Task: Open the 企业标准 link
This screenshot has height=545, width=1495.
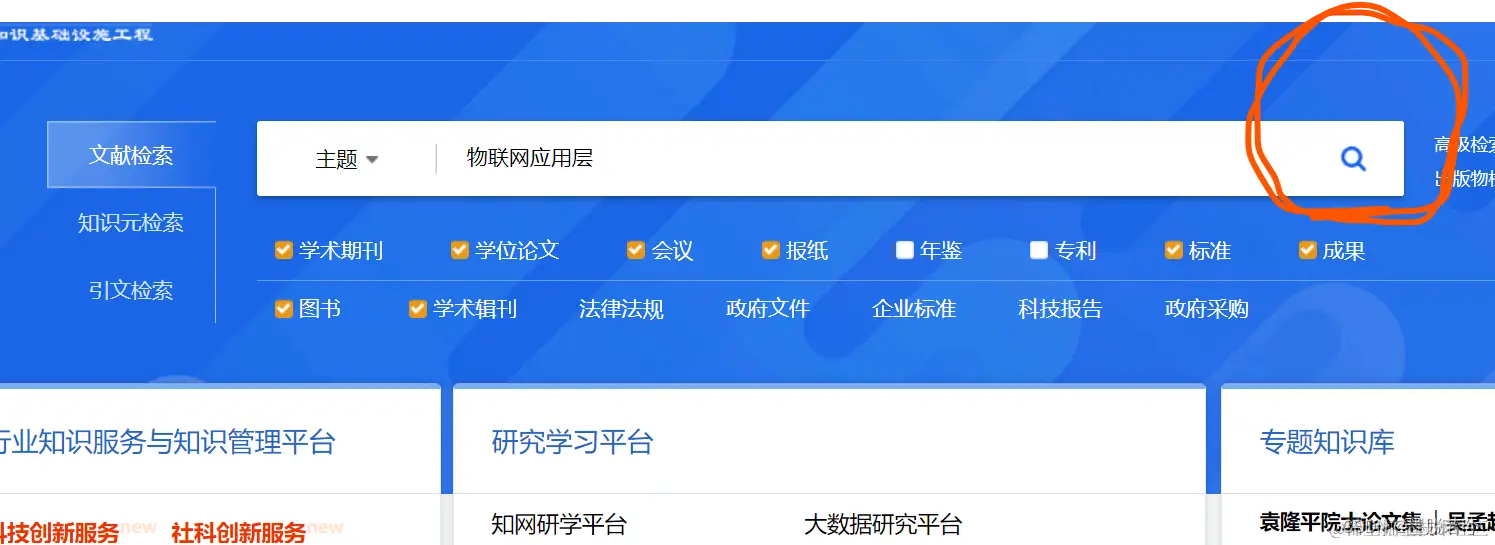Action: point(914,309)
